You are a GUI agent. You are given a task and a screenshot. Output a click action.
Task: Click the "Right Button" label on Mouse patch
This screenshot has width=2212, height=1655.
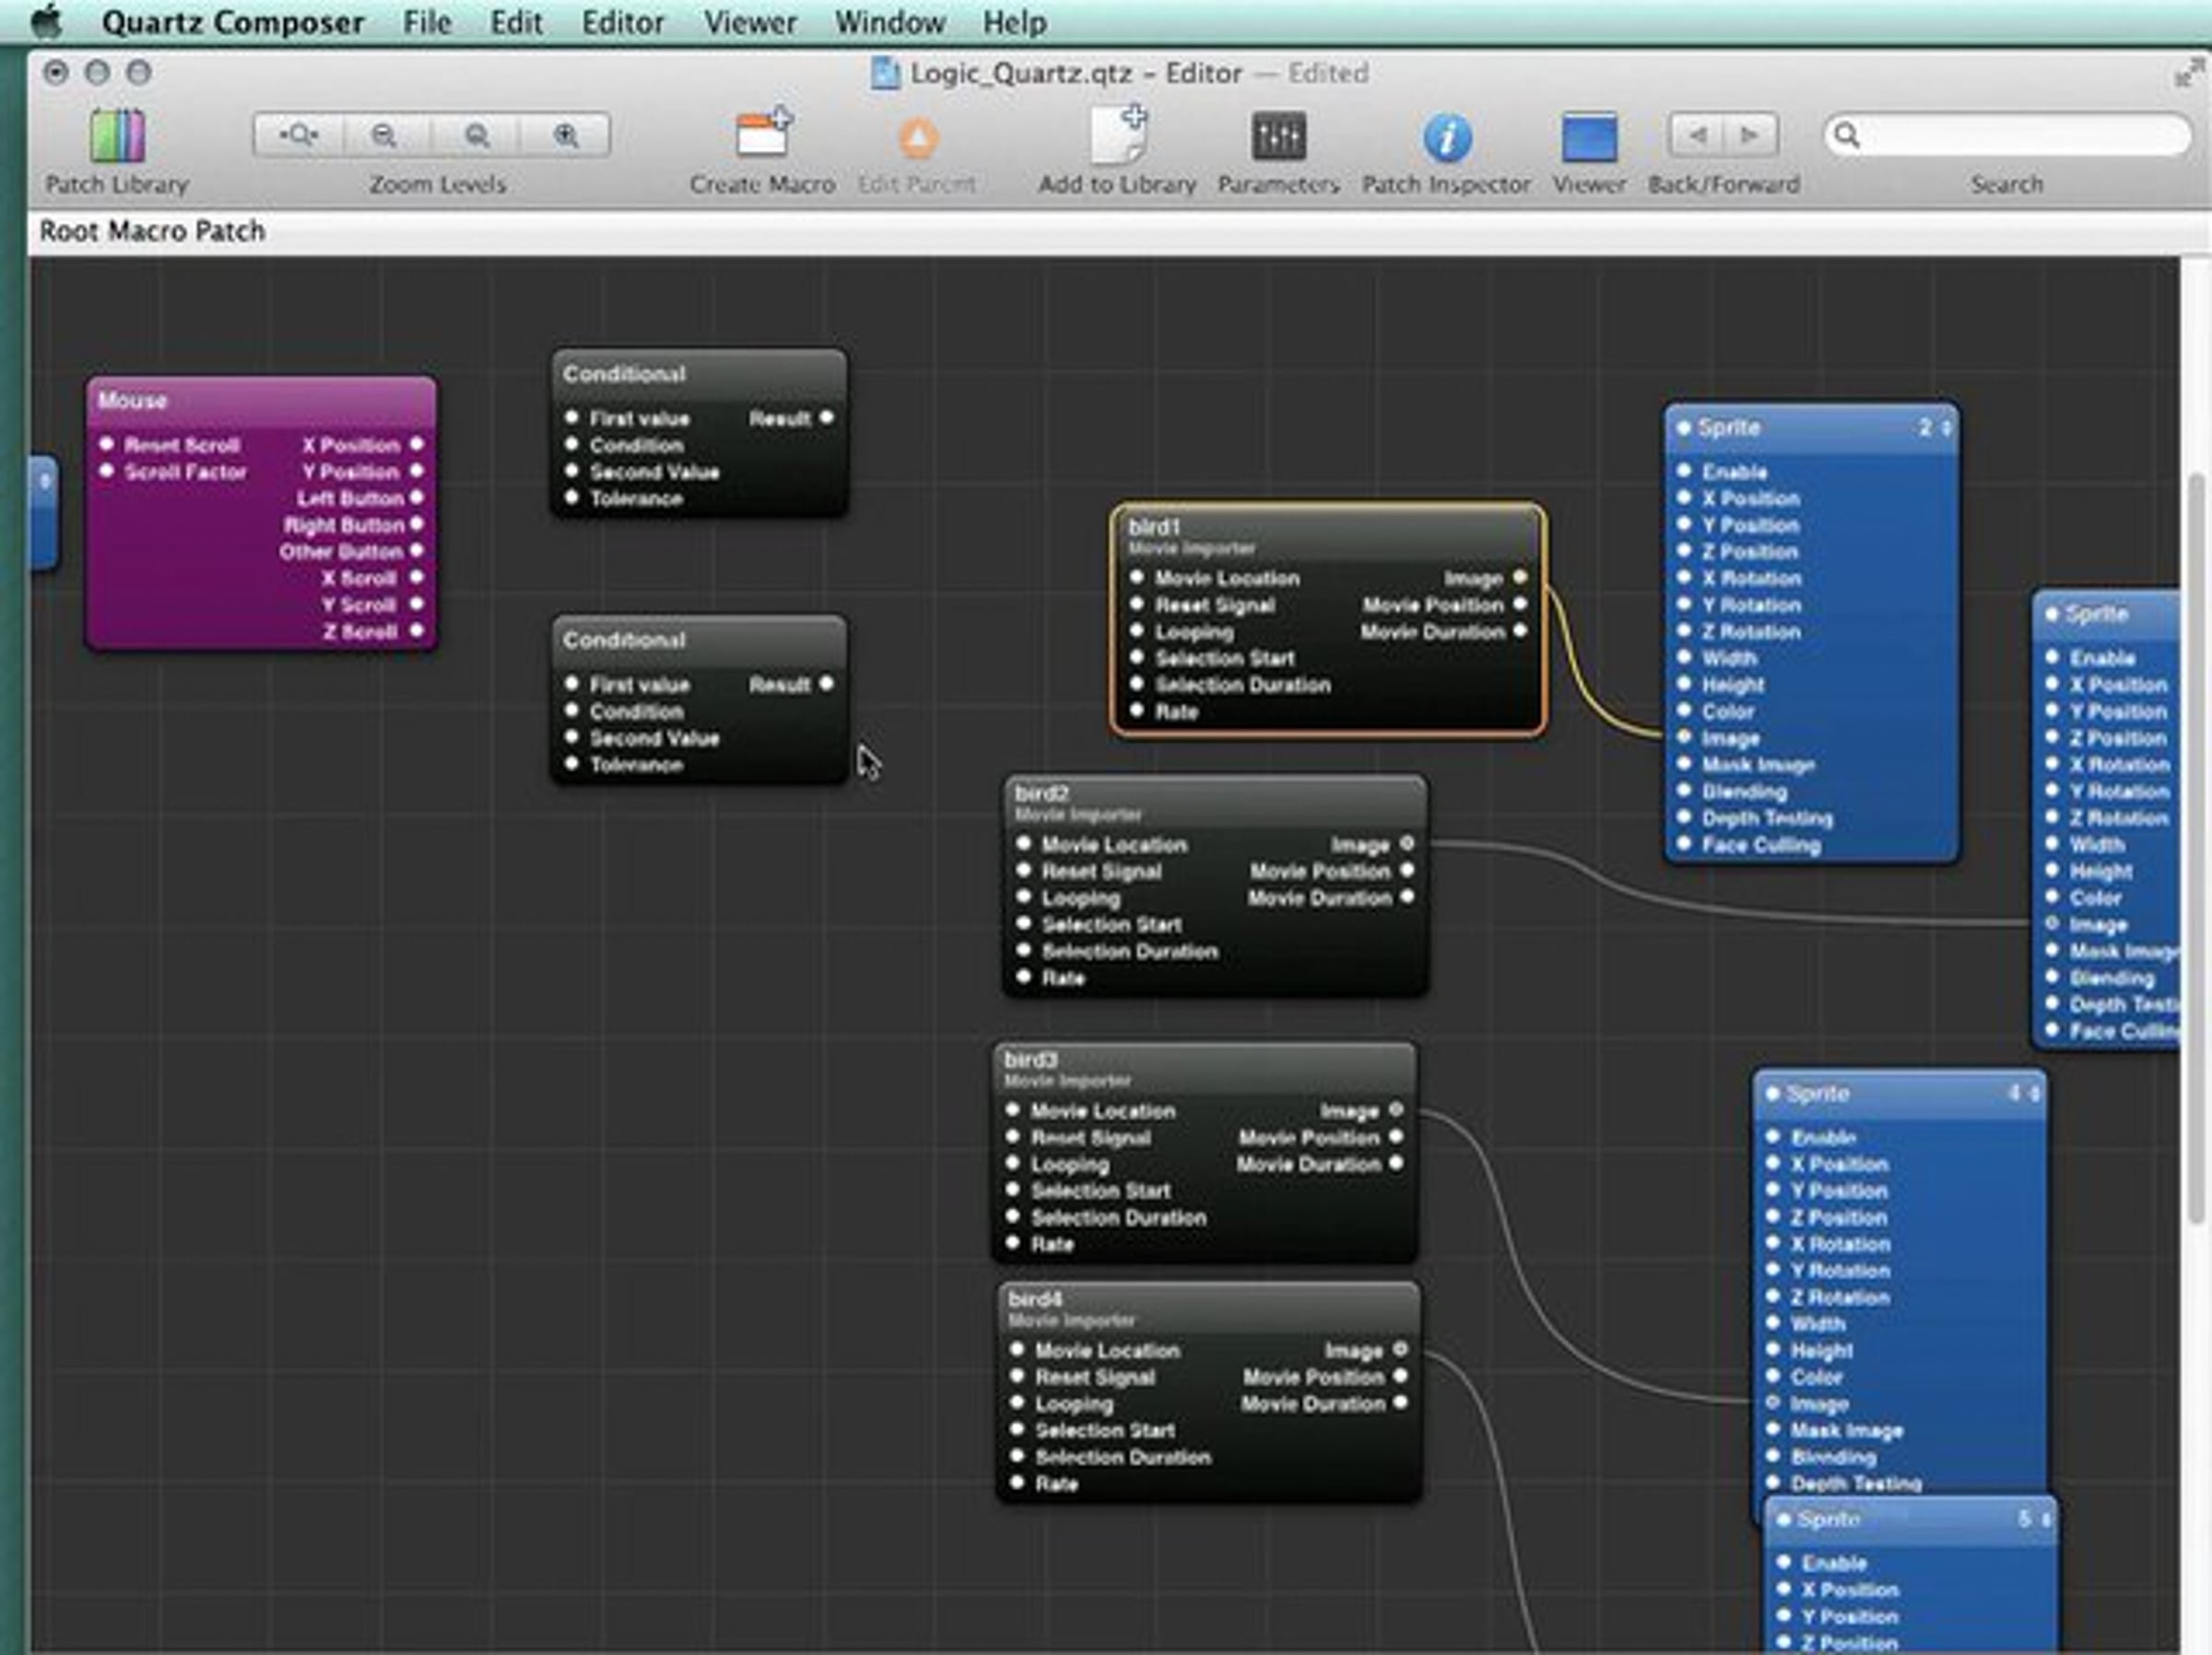[x=344, y=525]
